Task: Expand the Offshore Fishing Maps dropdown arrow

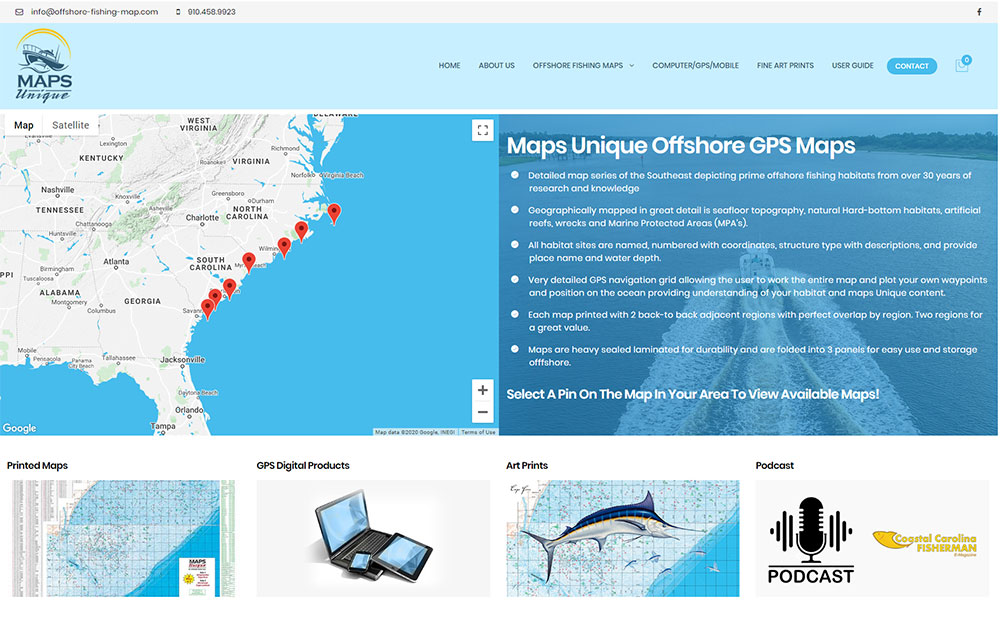Action: tap(631, 66)
